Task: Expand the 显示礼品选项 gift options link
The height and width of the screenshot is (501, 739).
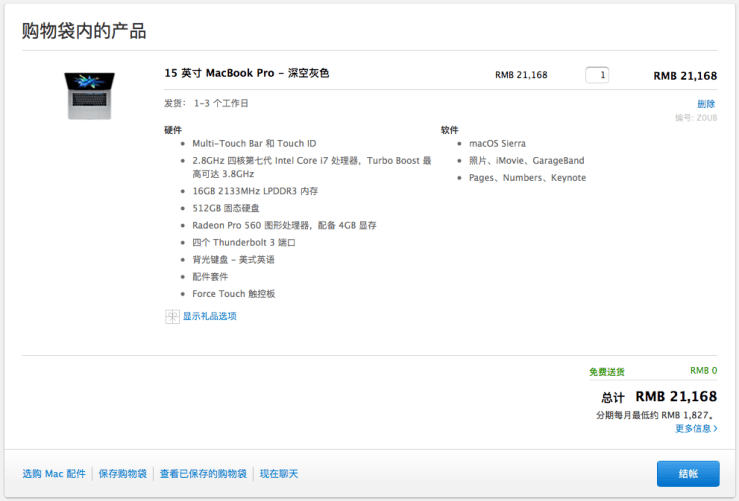Action: pos(209,316)
